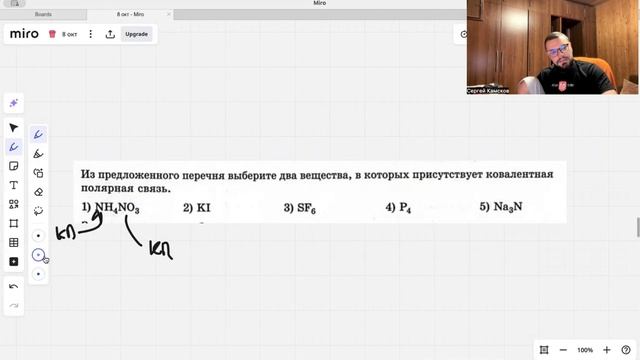Click answer option '1) NH4NO3'
Image resolution: width=640 pixels, height=360 pixels.
[111, 208]
